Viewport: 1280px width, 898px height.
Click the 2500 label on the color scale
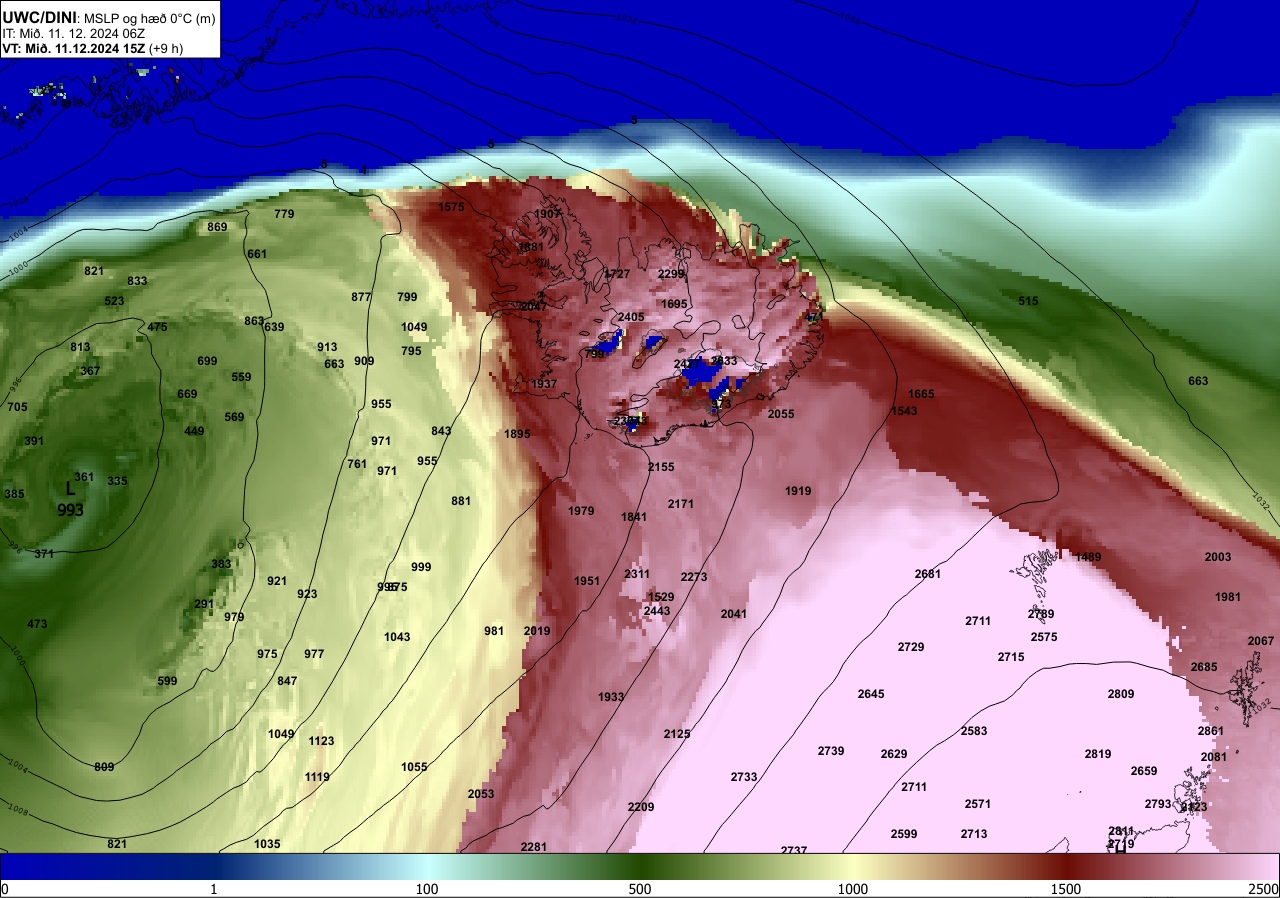(x=1263, y=889)
